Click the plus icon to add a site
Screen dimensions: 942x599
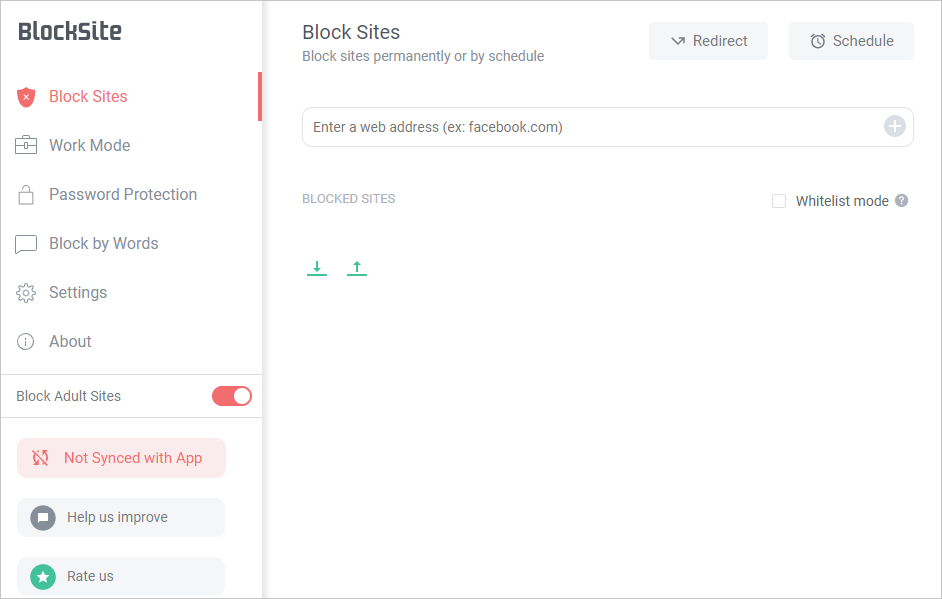point(896,126)
